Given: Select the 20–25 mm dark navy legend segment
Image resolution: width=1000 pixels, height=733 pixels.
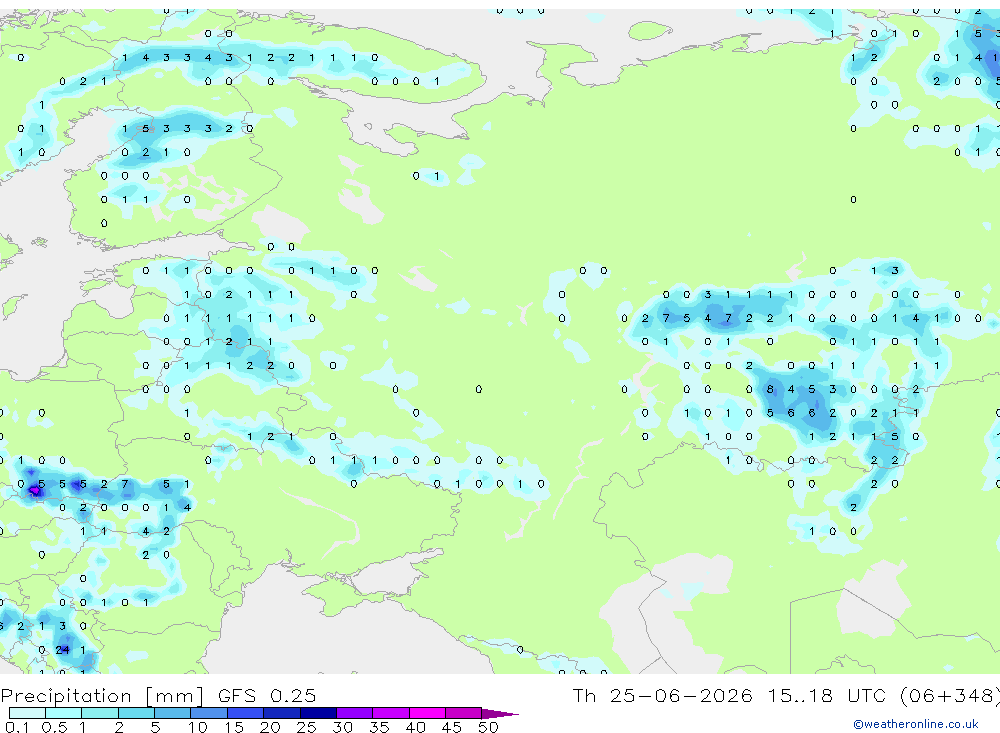Looking at the screenshot, I should 282,713.
